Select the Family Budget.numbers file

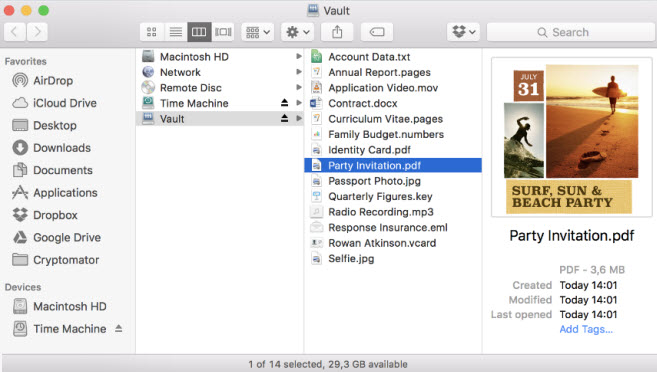point(393,134)
